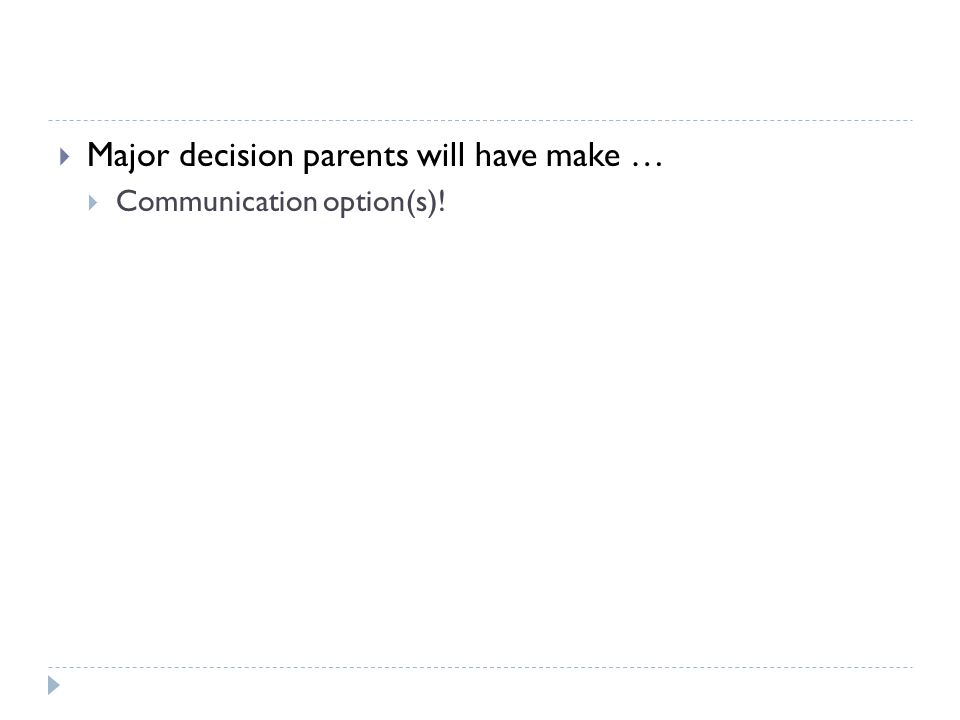960x720 pixels.
Task: Click the ellipsis ending the first bullet
Action: pyautogui.click(x=647, y=164)
